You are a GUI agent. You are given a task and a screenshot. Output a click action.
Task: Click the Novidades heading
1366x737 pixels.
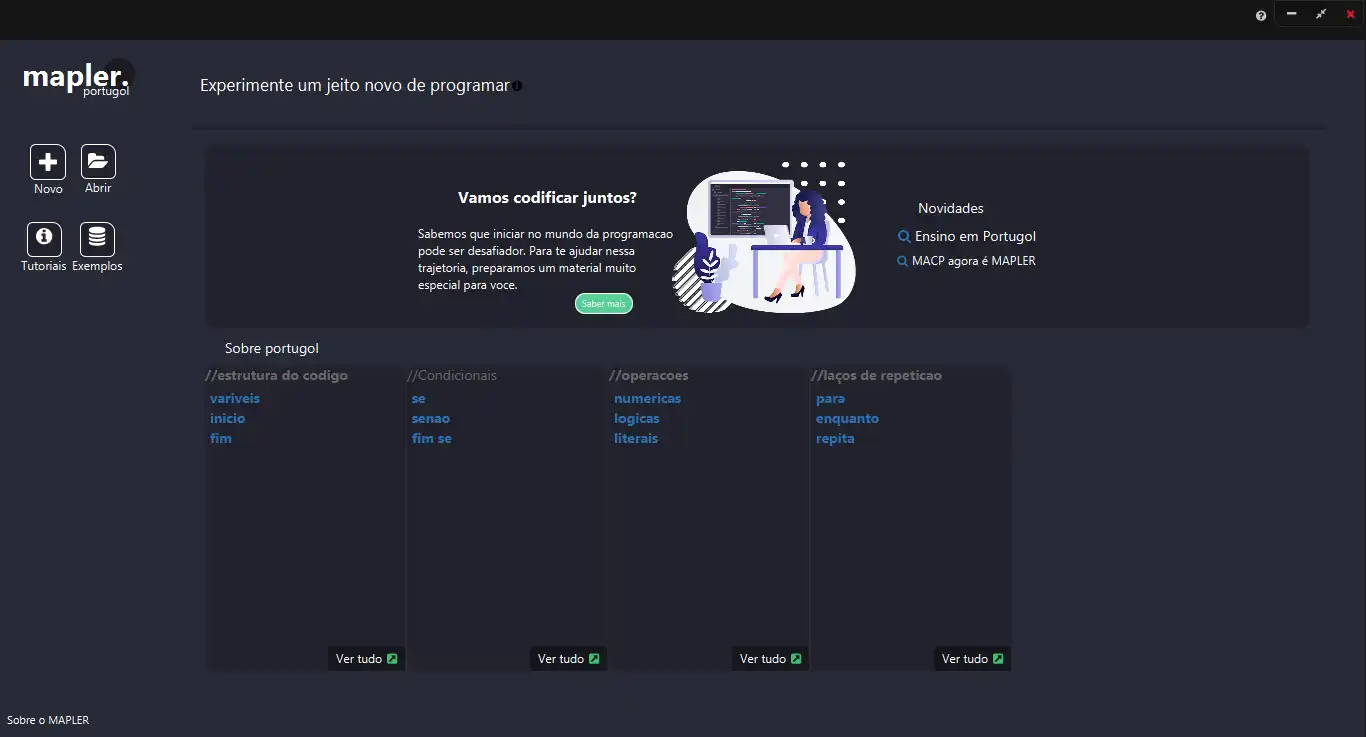pyautogui.click(x=951, y=209)
